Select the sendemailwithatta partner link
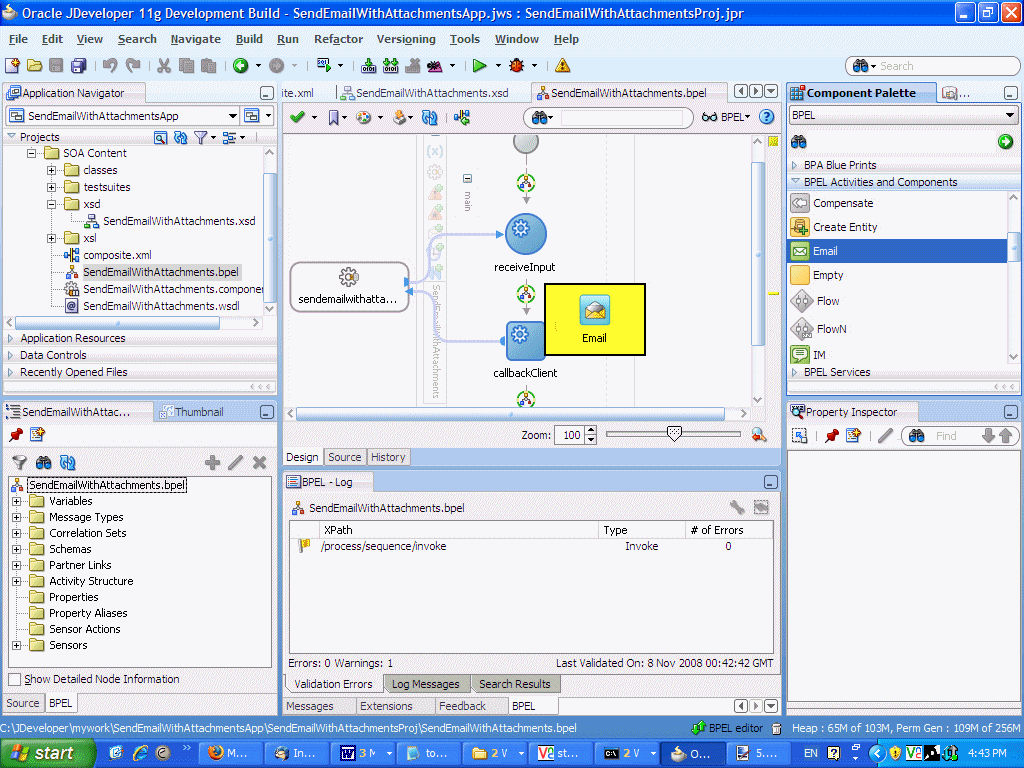 [349, 287]
